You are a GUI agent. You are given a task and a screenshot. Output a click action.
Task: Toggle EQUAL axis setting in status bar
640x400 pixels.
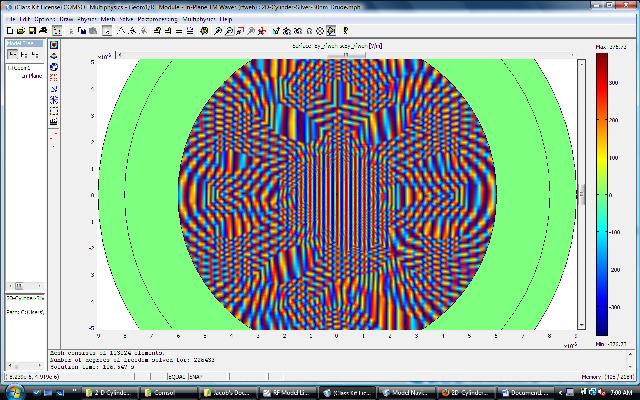point(174,374)
